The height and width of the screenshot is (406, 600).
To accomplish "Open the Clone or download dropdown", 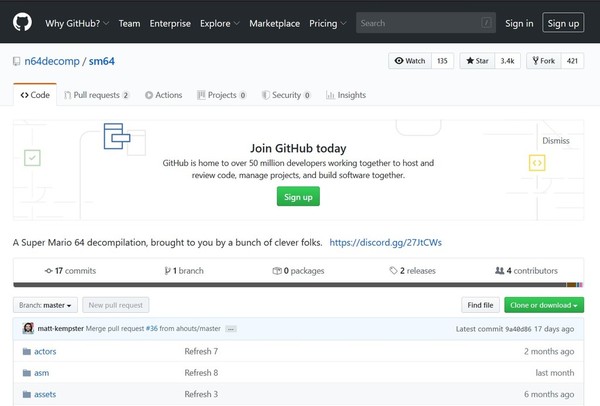I will [545, 305].
